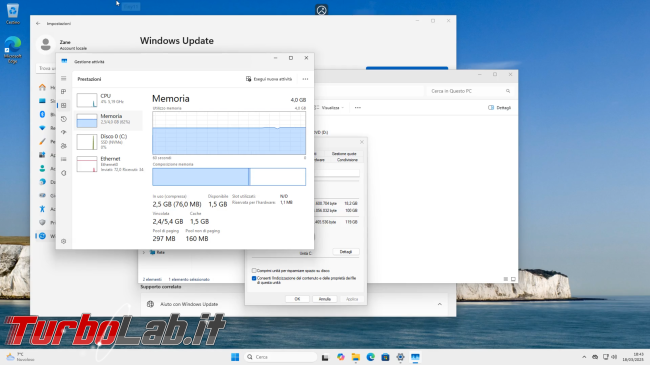Select Performance icon in Task Manager sidebar
Image resolution: width=650 pixels, height=365 pixels.
coord(63,105)
